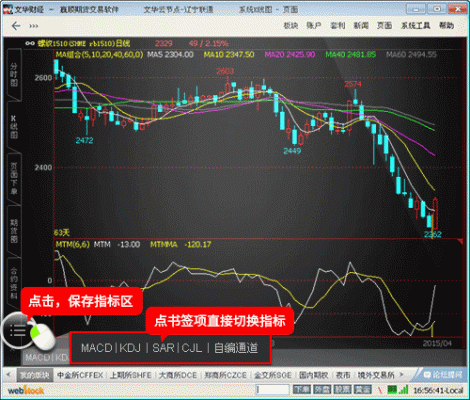The height and width of the screenshot is (400, 470).
Task: Open the 期货圈 side tab
Action: 14,231
